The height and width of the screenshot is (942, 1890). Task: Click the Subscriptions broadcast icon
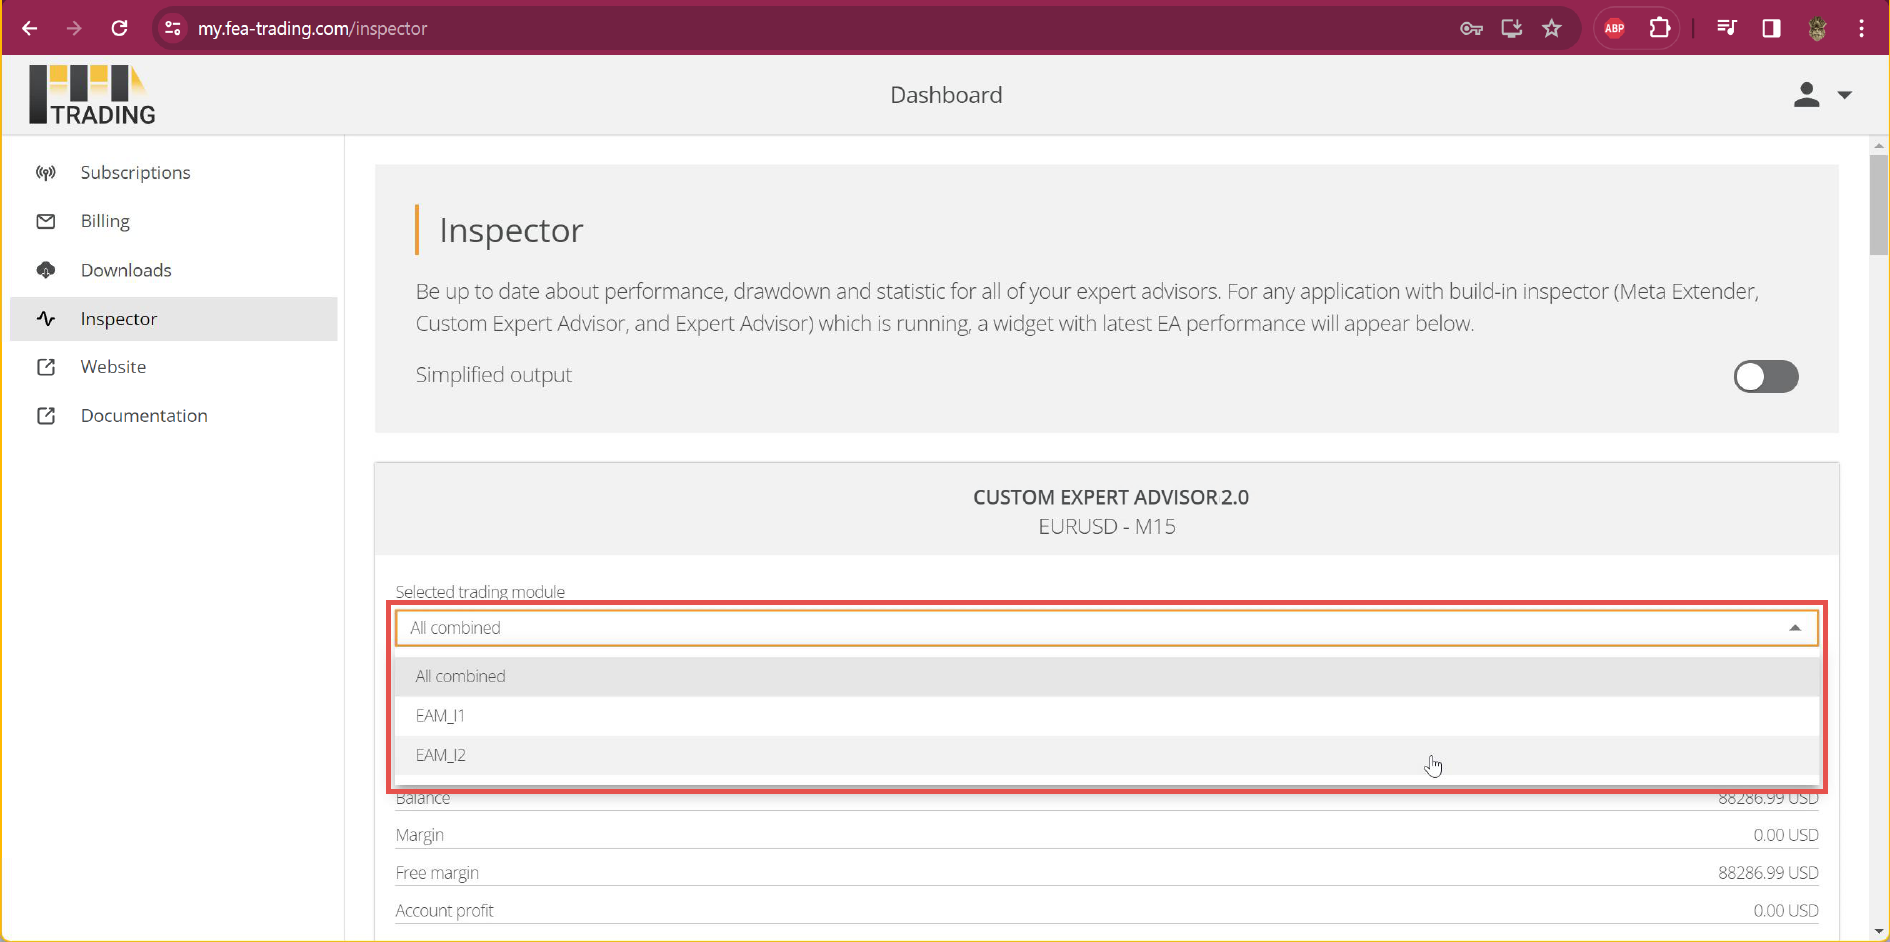coord(46,173)
